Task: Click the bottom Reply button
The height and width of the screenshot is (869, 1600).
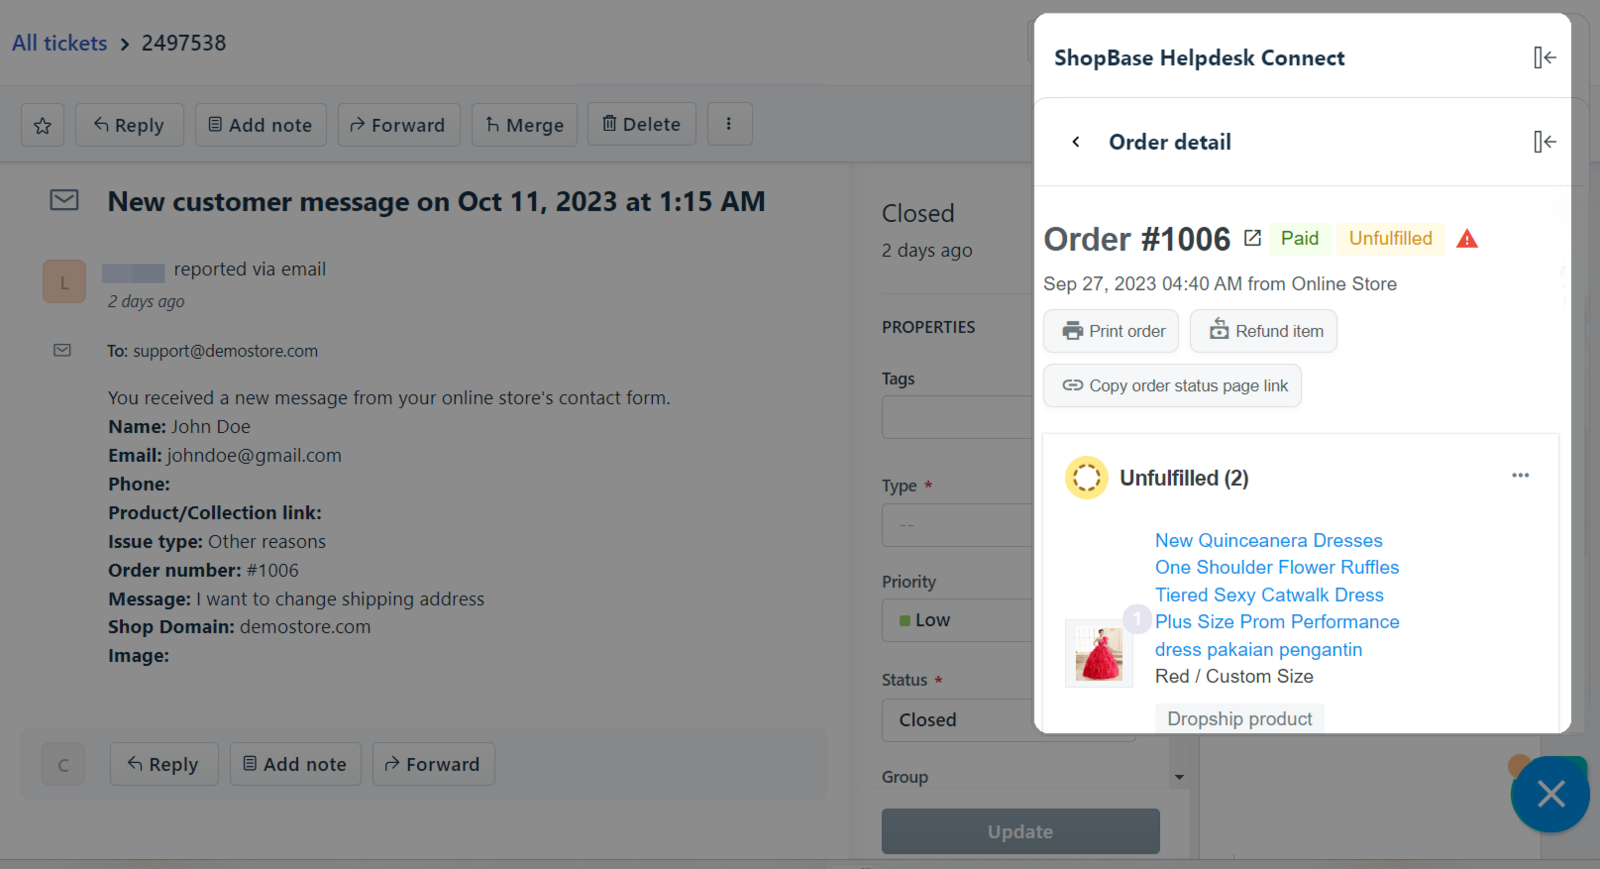Action: pos(164,764)
